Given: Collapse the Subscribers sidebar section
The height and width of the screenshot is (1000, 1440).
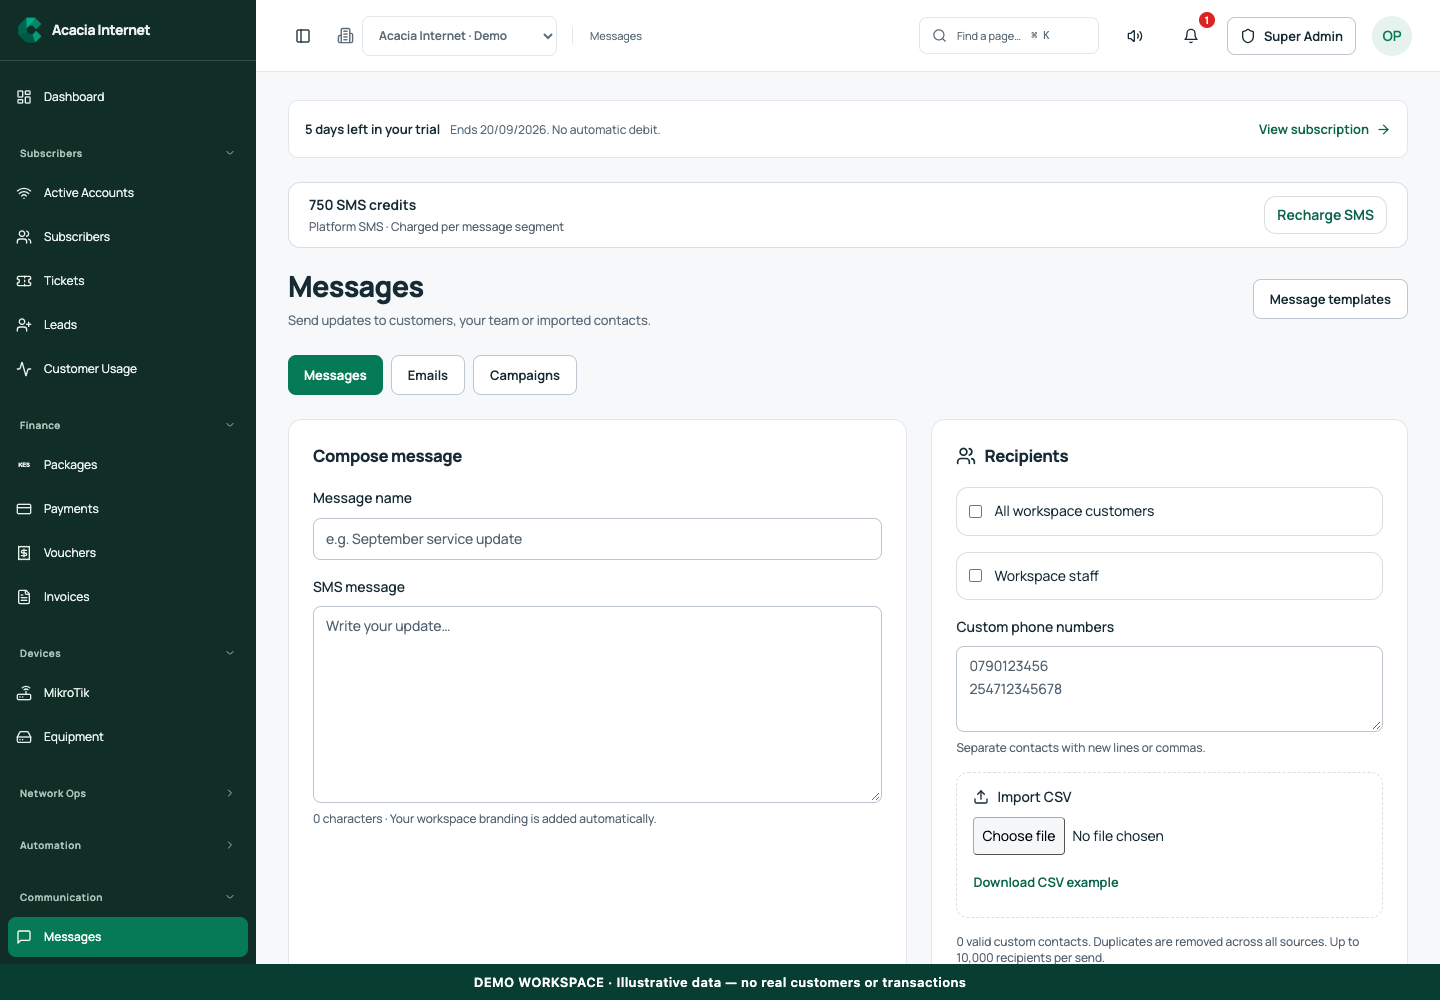Looking at the screenshot, I should tap(128, 153).
